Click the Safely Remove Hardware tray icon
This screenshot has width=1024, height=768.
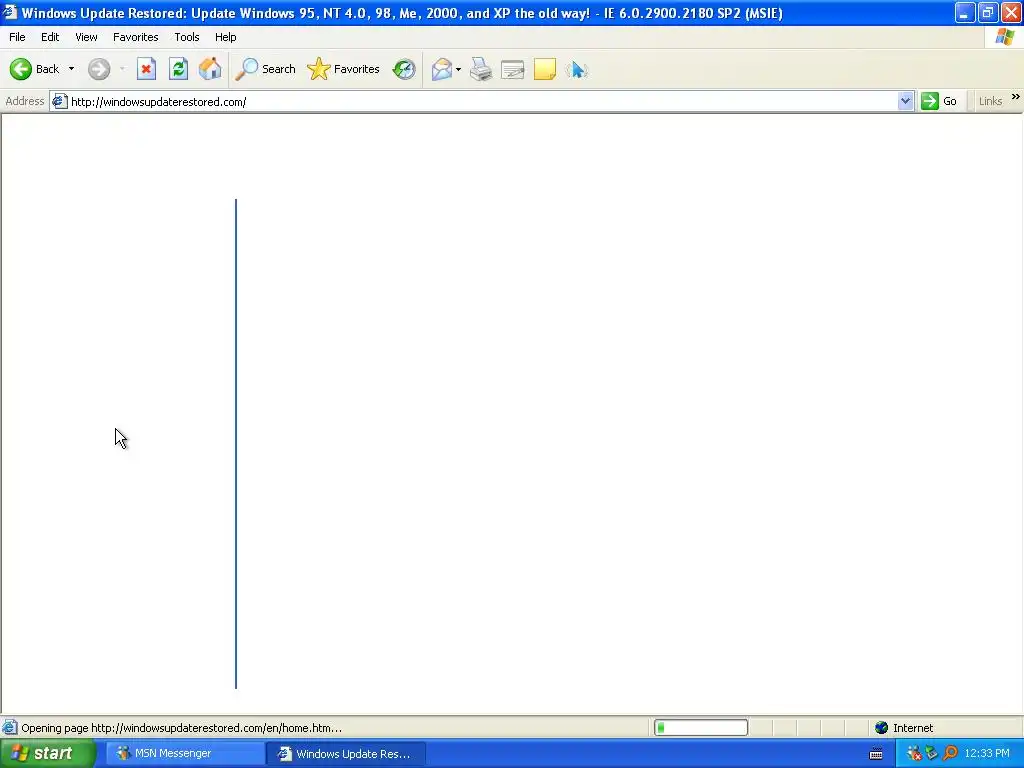(x=932, y=754)
